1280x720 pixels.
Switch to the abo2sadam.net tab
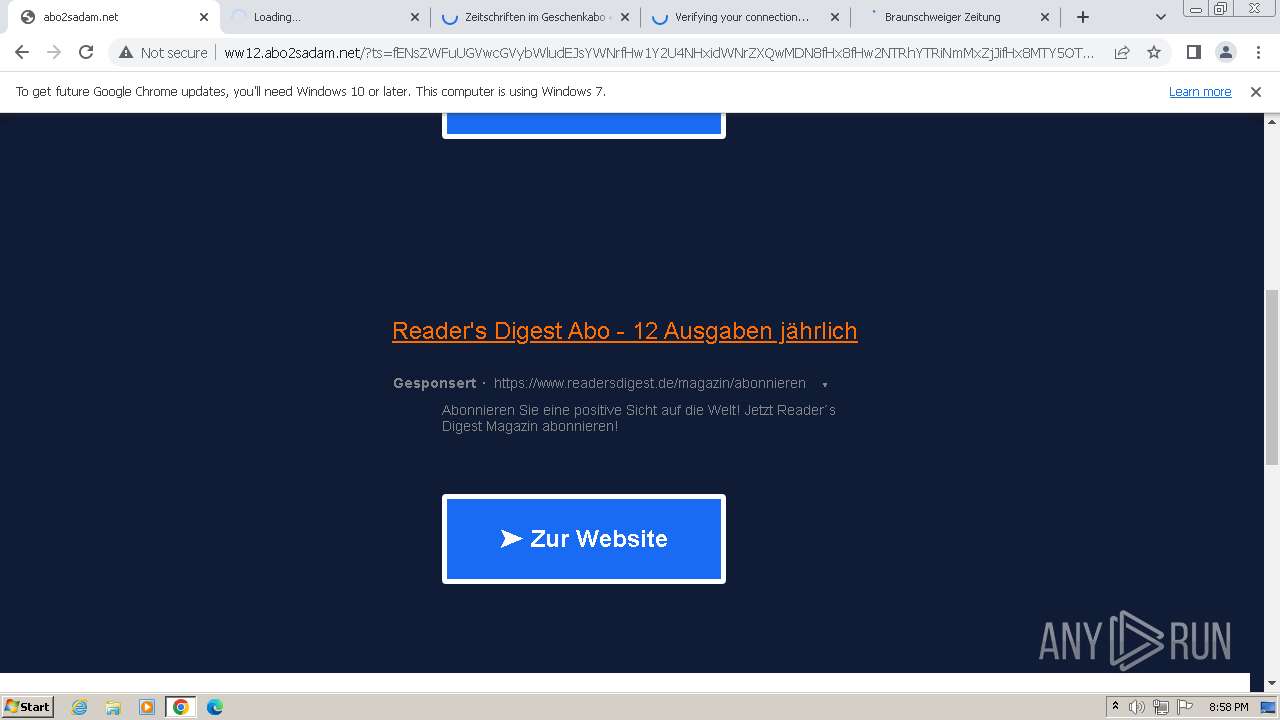113,17
